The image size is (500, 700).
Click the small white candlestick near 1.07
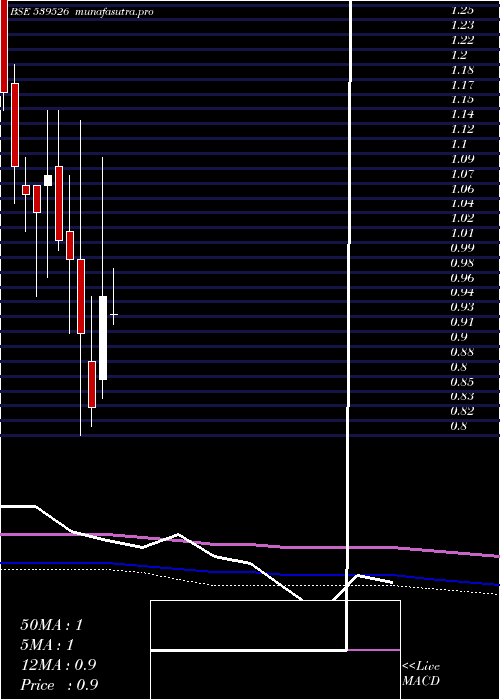(48, 180)
